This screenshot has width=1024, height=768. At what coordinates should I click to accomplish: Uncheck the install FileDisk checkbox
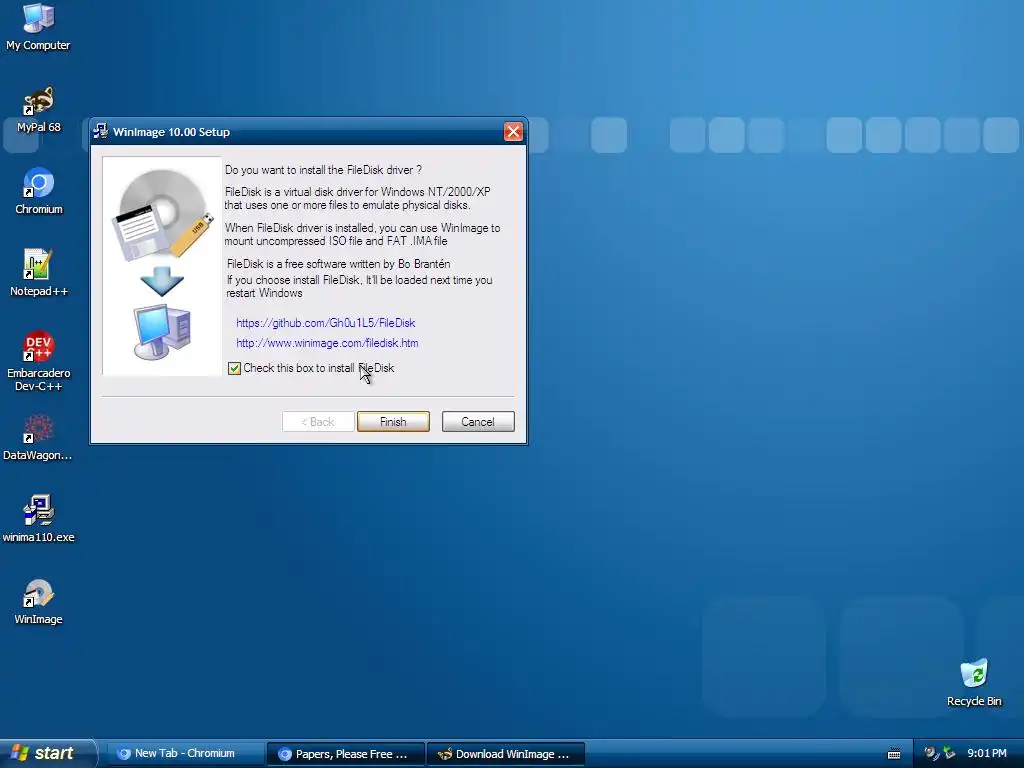234,368
